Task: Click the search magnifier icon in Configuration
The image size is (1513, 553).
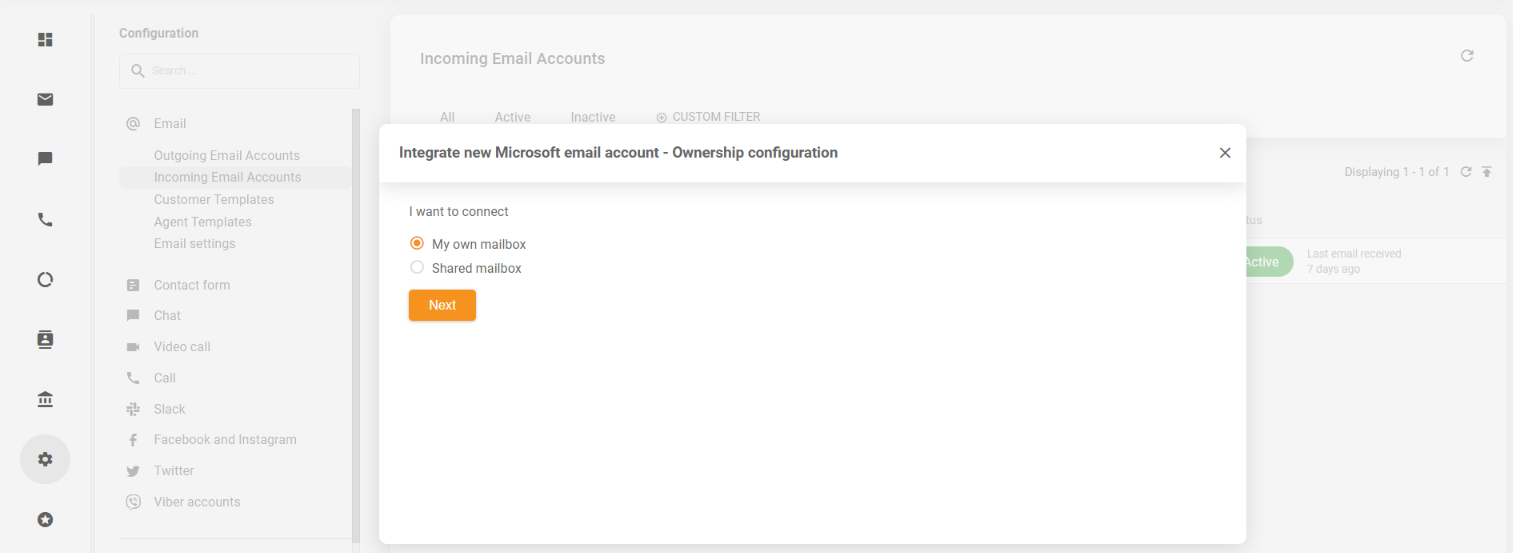Action: tap(138, 71)
